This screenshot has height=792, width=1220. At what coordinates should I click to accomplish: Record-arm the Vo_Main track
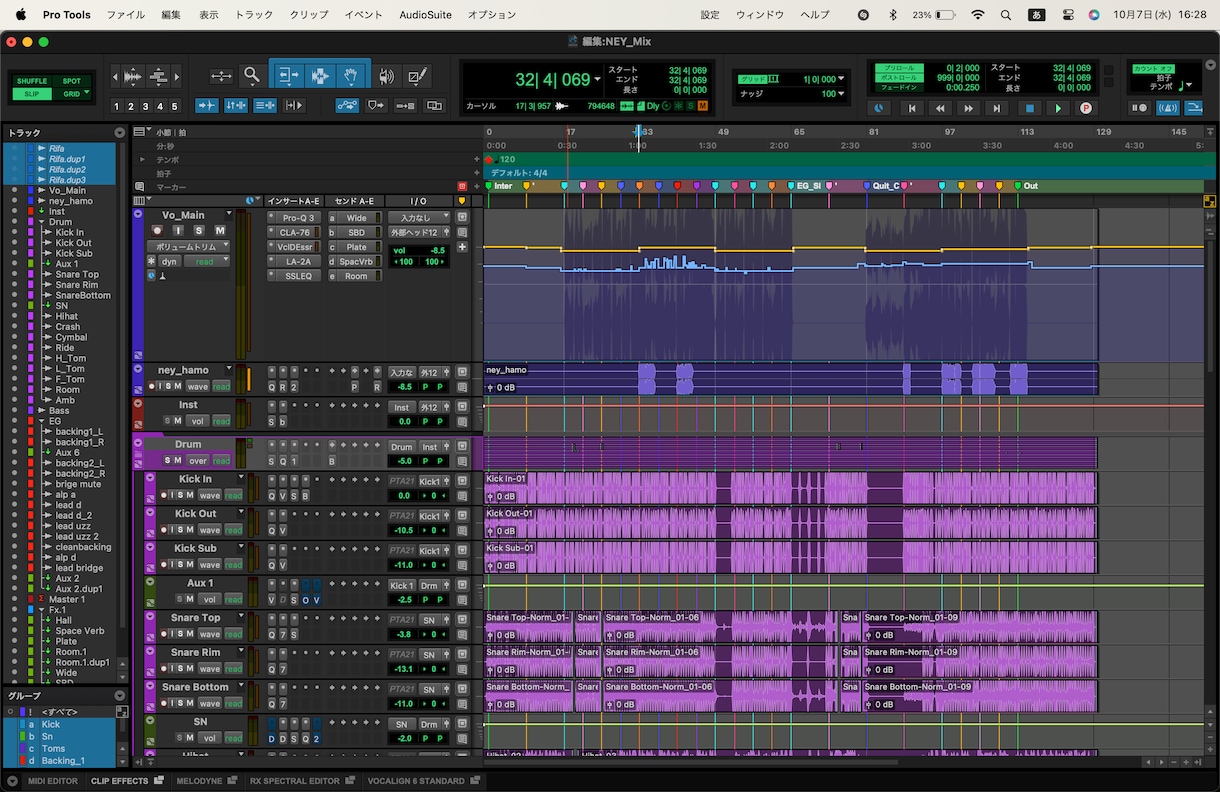(157, 231)
